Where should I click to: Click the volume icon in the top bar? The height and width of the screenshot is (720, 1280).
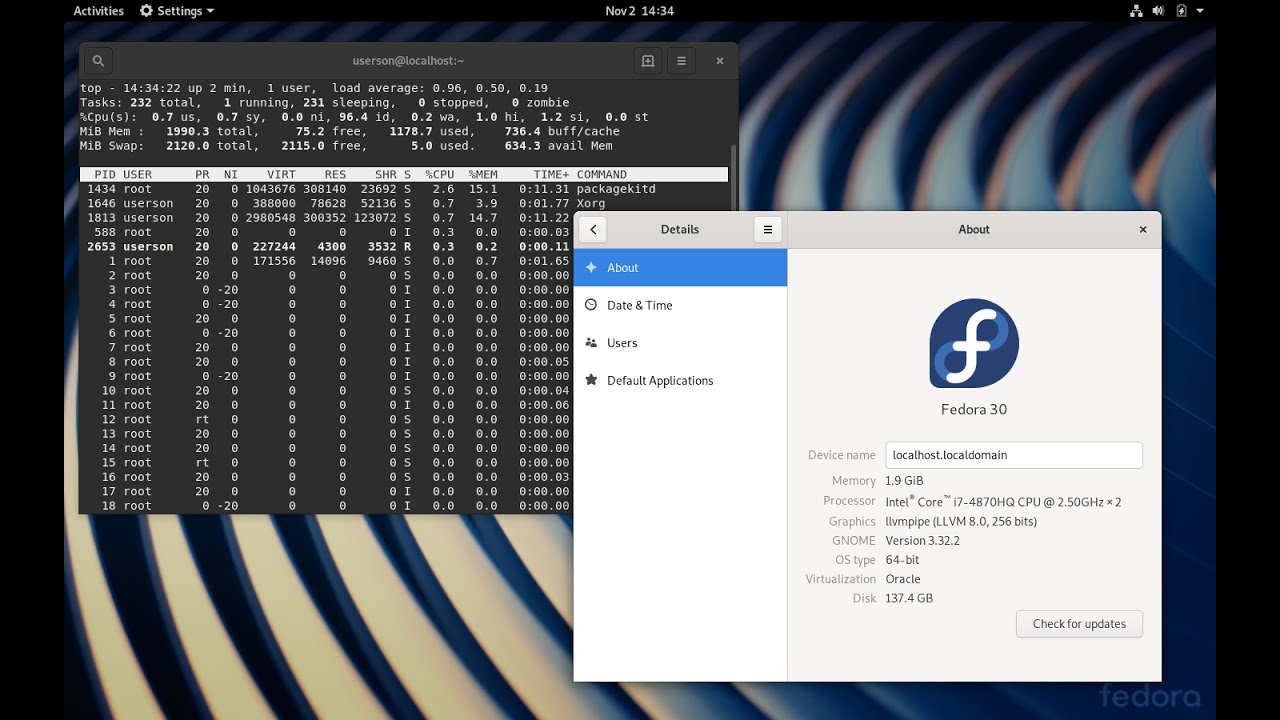pyautogui.click(x=1158, y=11)
